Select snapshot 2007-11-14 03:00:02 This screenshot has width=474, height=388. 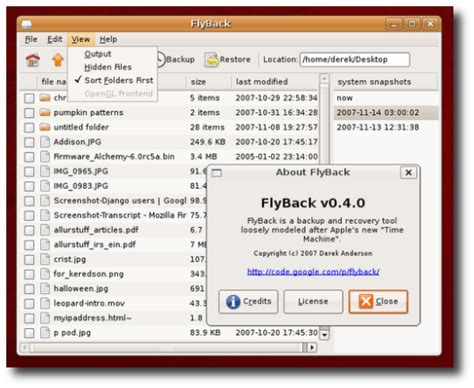(x=386, y=113)
